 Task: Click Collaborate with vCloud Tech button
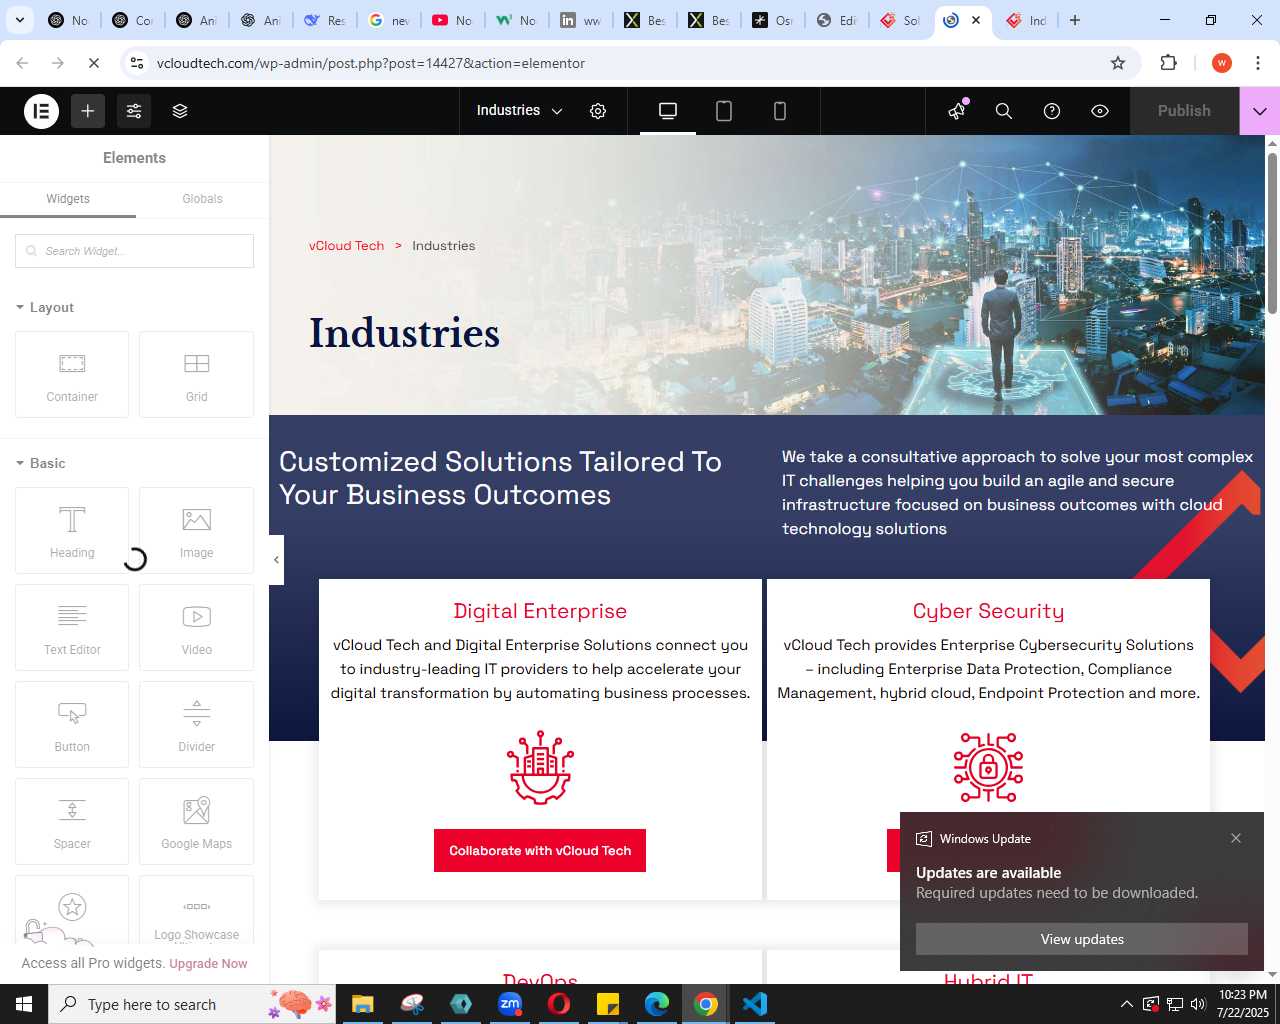540,851
